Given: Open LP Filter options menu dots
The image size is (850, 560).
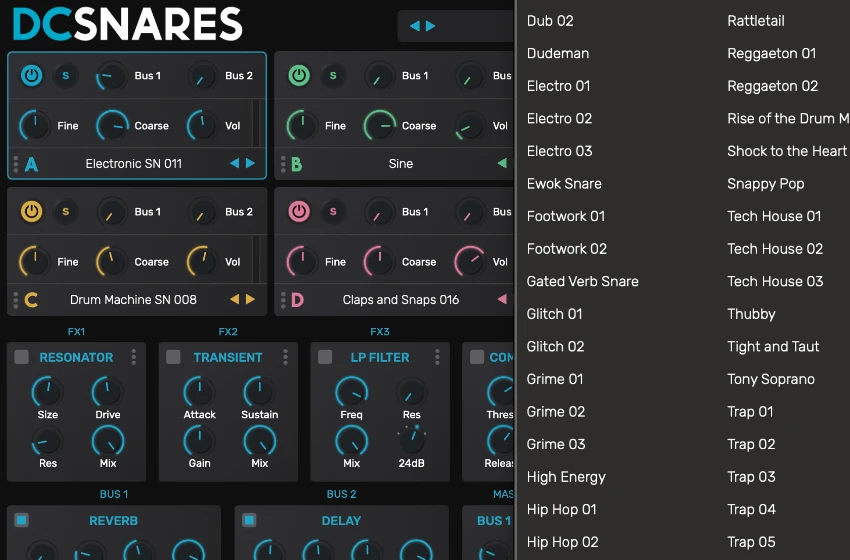Looking at the screenshot, I should click(x=437, y=357).
